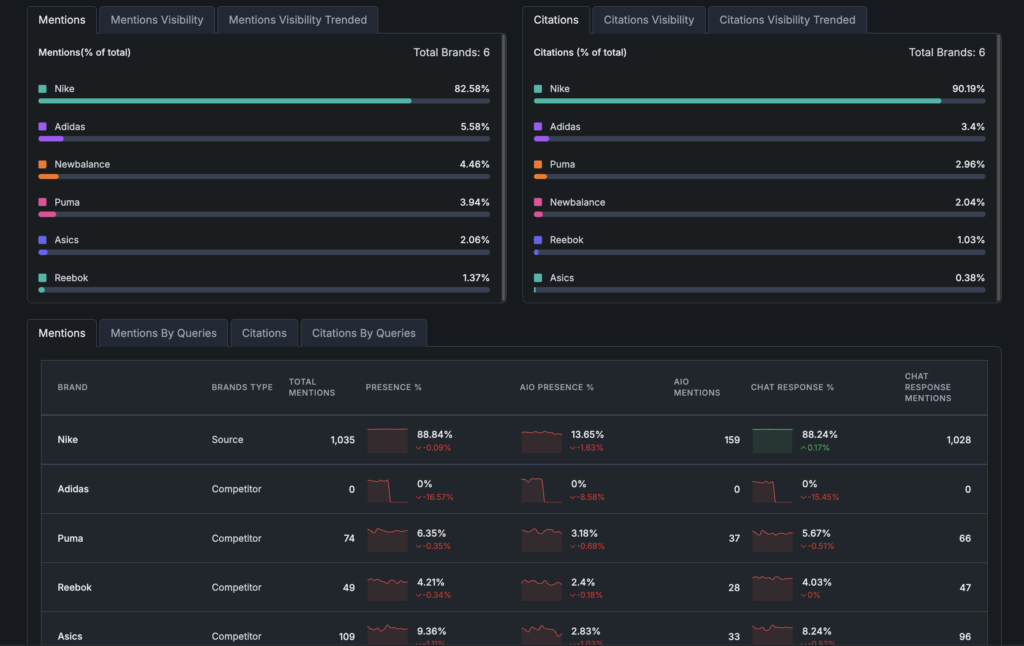The image size is (1024, 646).
Task: Switch to the Mentions By Queries tab
Action: (x=163, y=333)
